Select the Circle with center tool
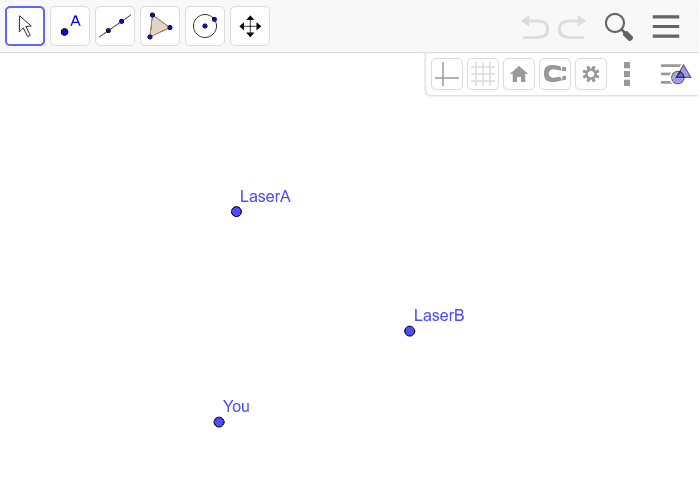 pos(205,26)
